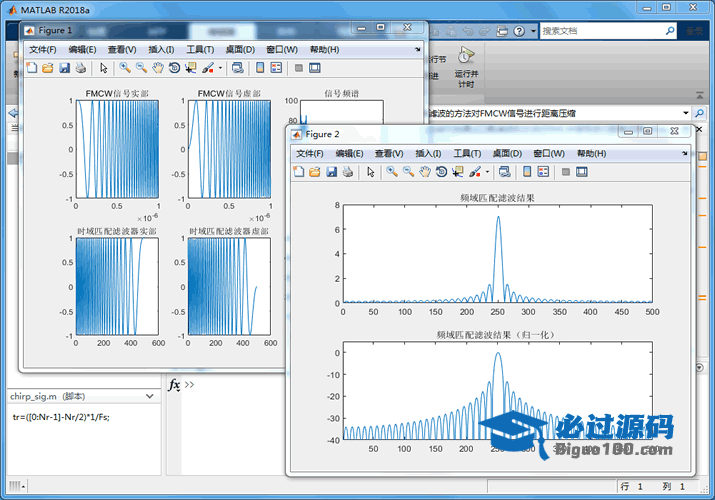Activate Zoom In tool in Figure 2

(392, 172)
